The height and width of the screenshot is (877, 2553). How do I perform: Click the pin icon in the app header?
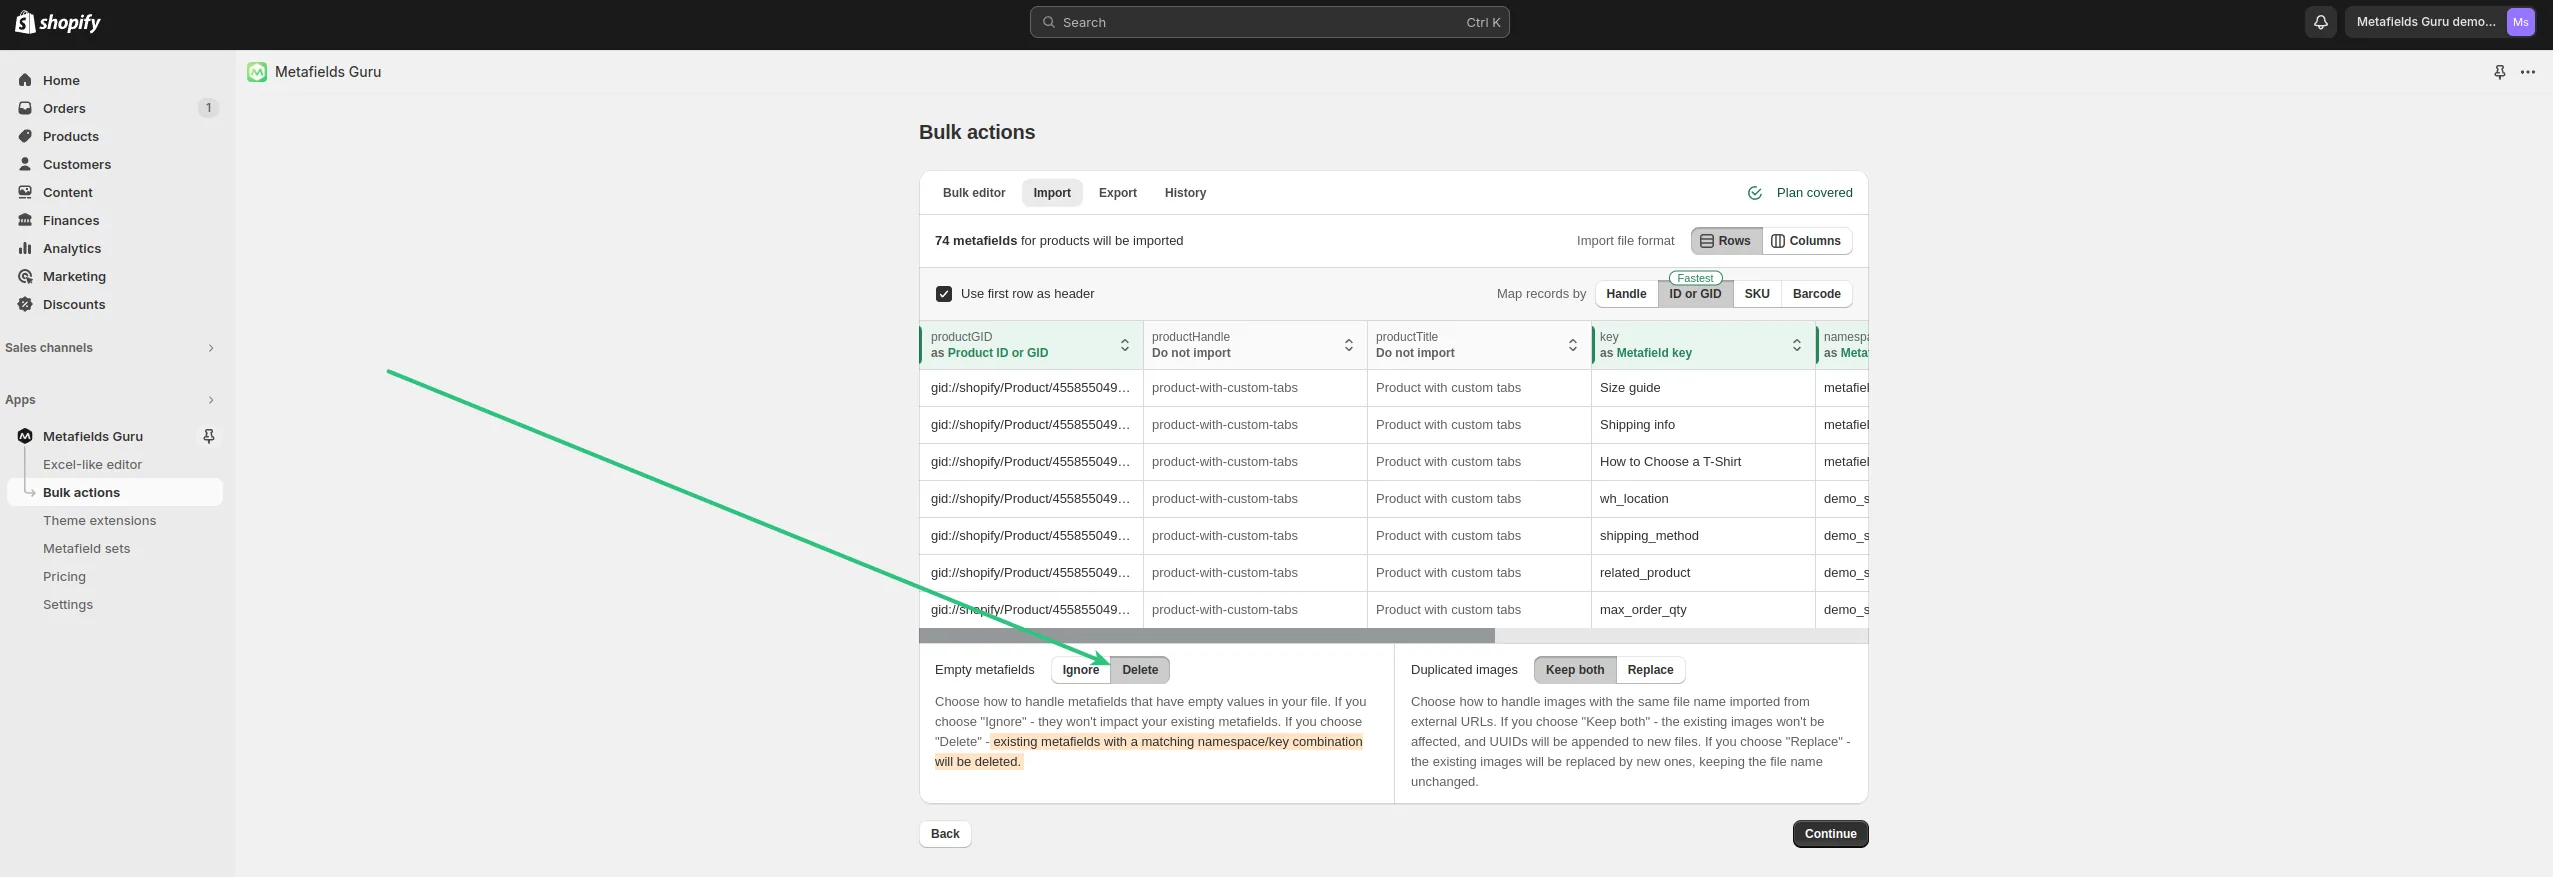(2499, 72)
